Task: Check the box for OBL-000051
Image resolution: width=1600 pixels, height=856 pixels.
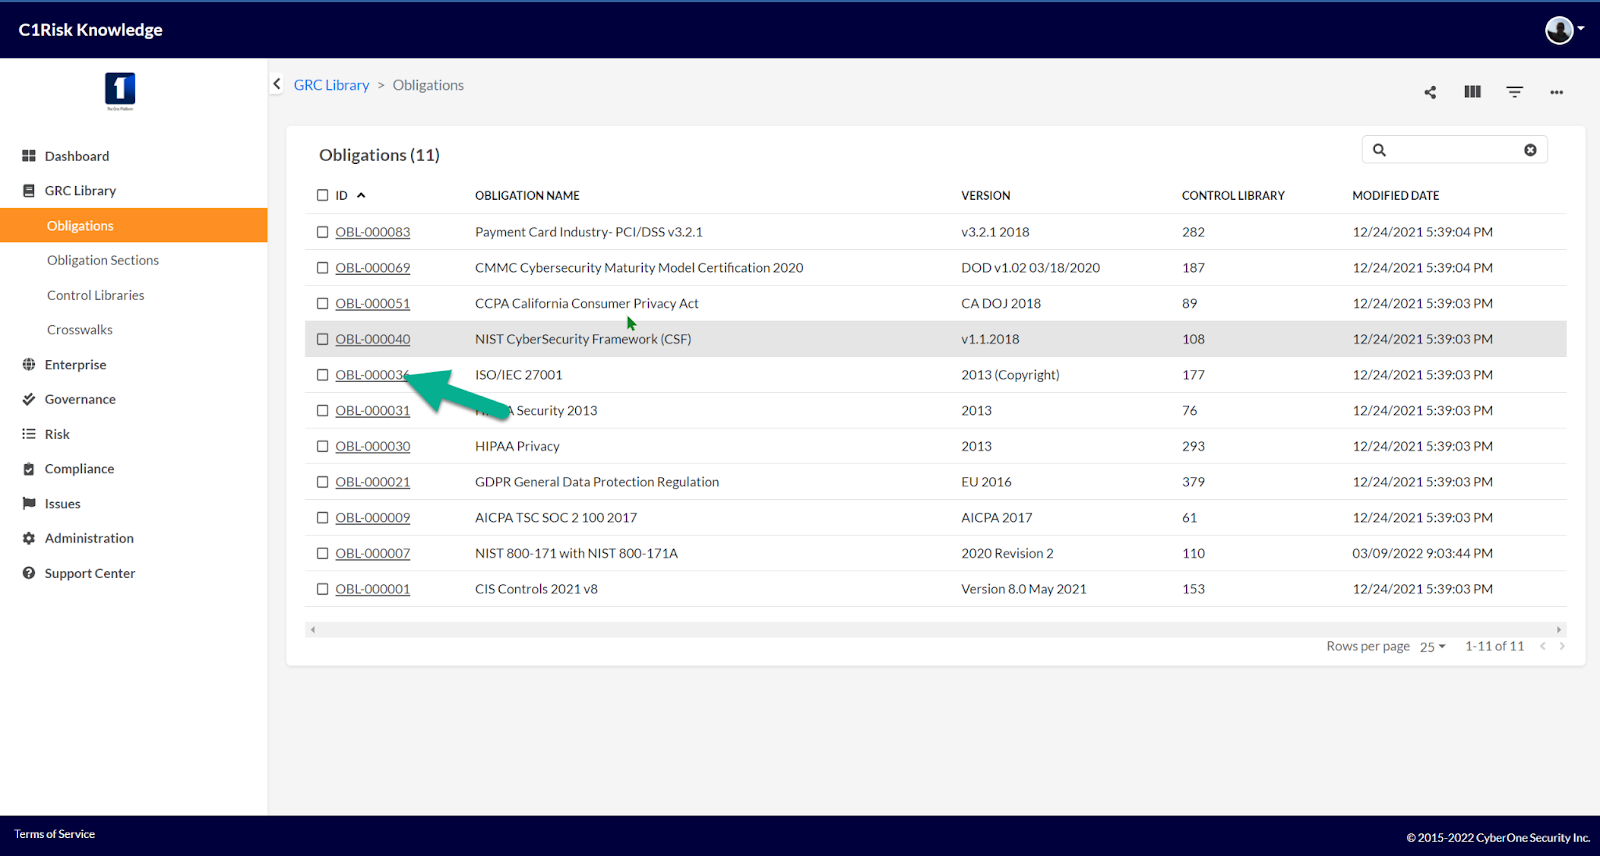Action: click(322, 303)
